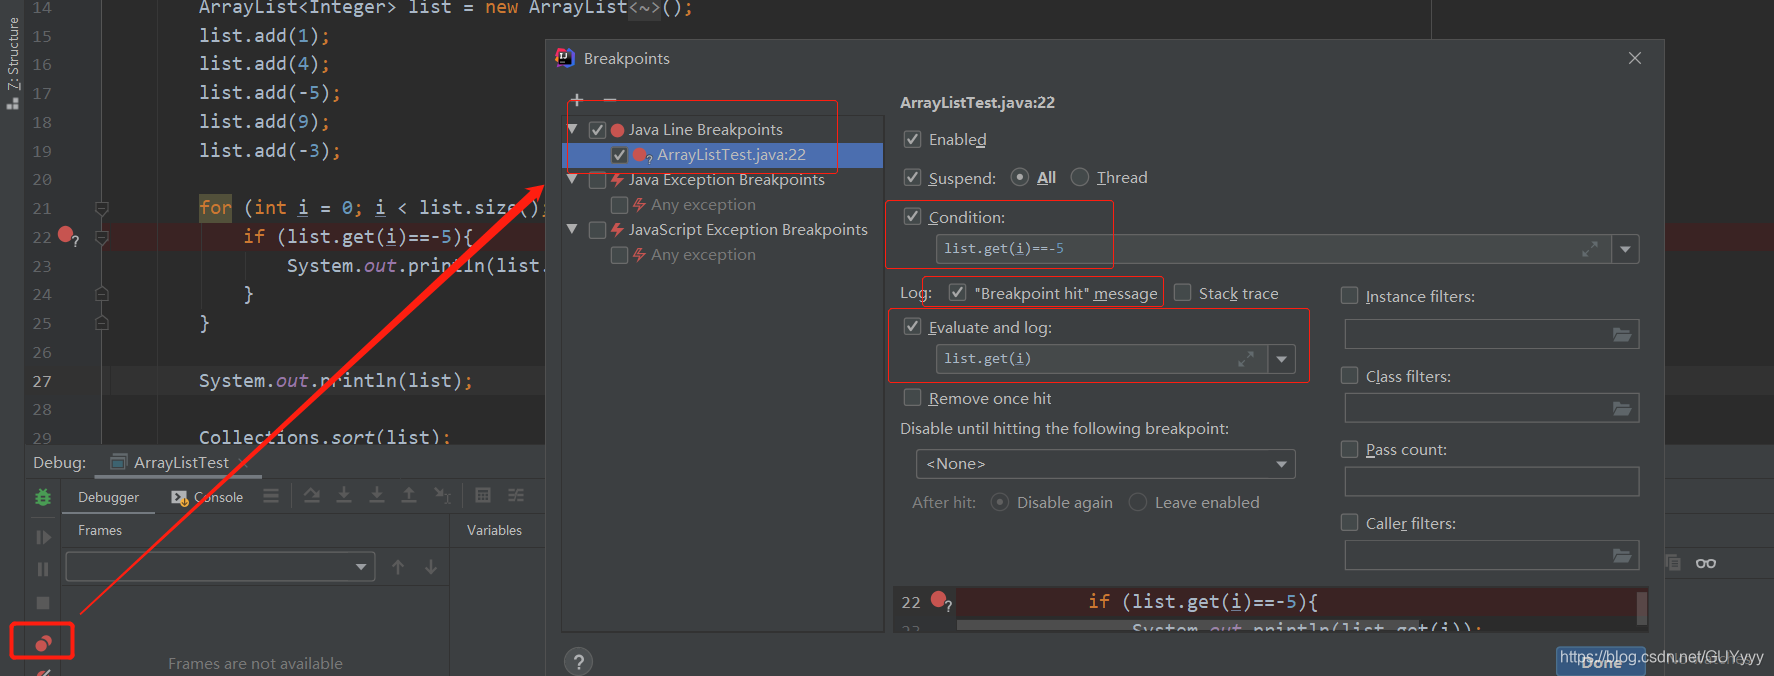Click the Step Out icon

pos(409,495)
